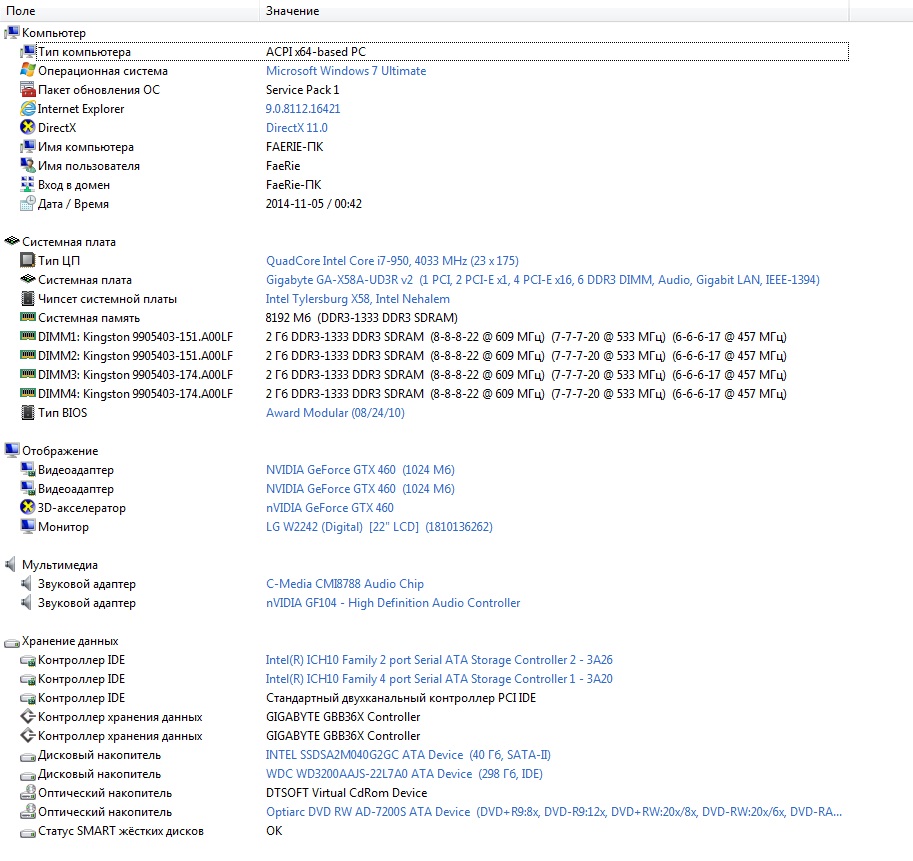Click the DIMM3 memory module icon

pyautogui.click(x=27, y=374)
